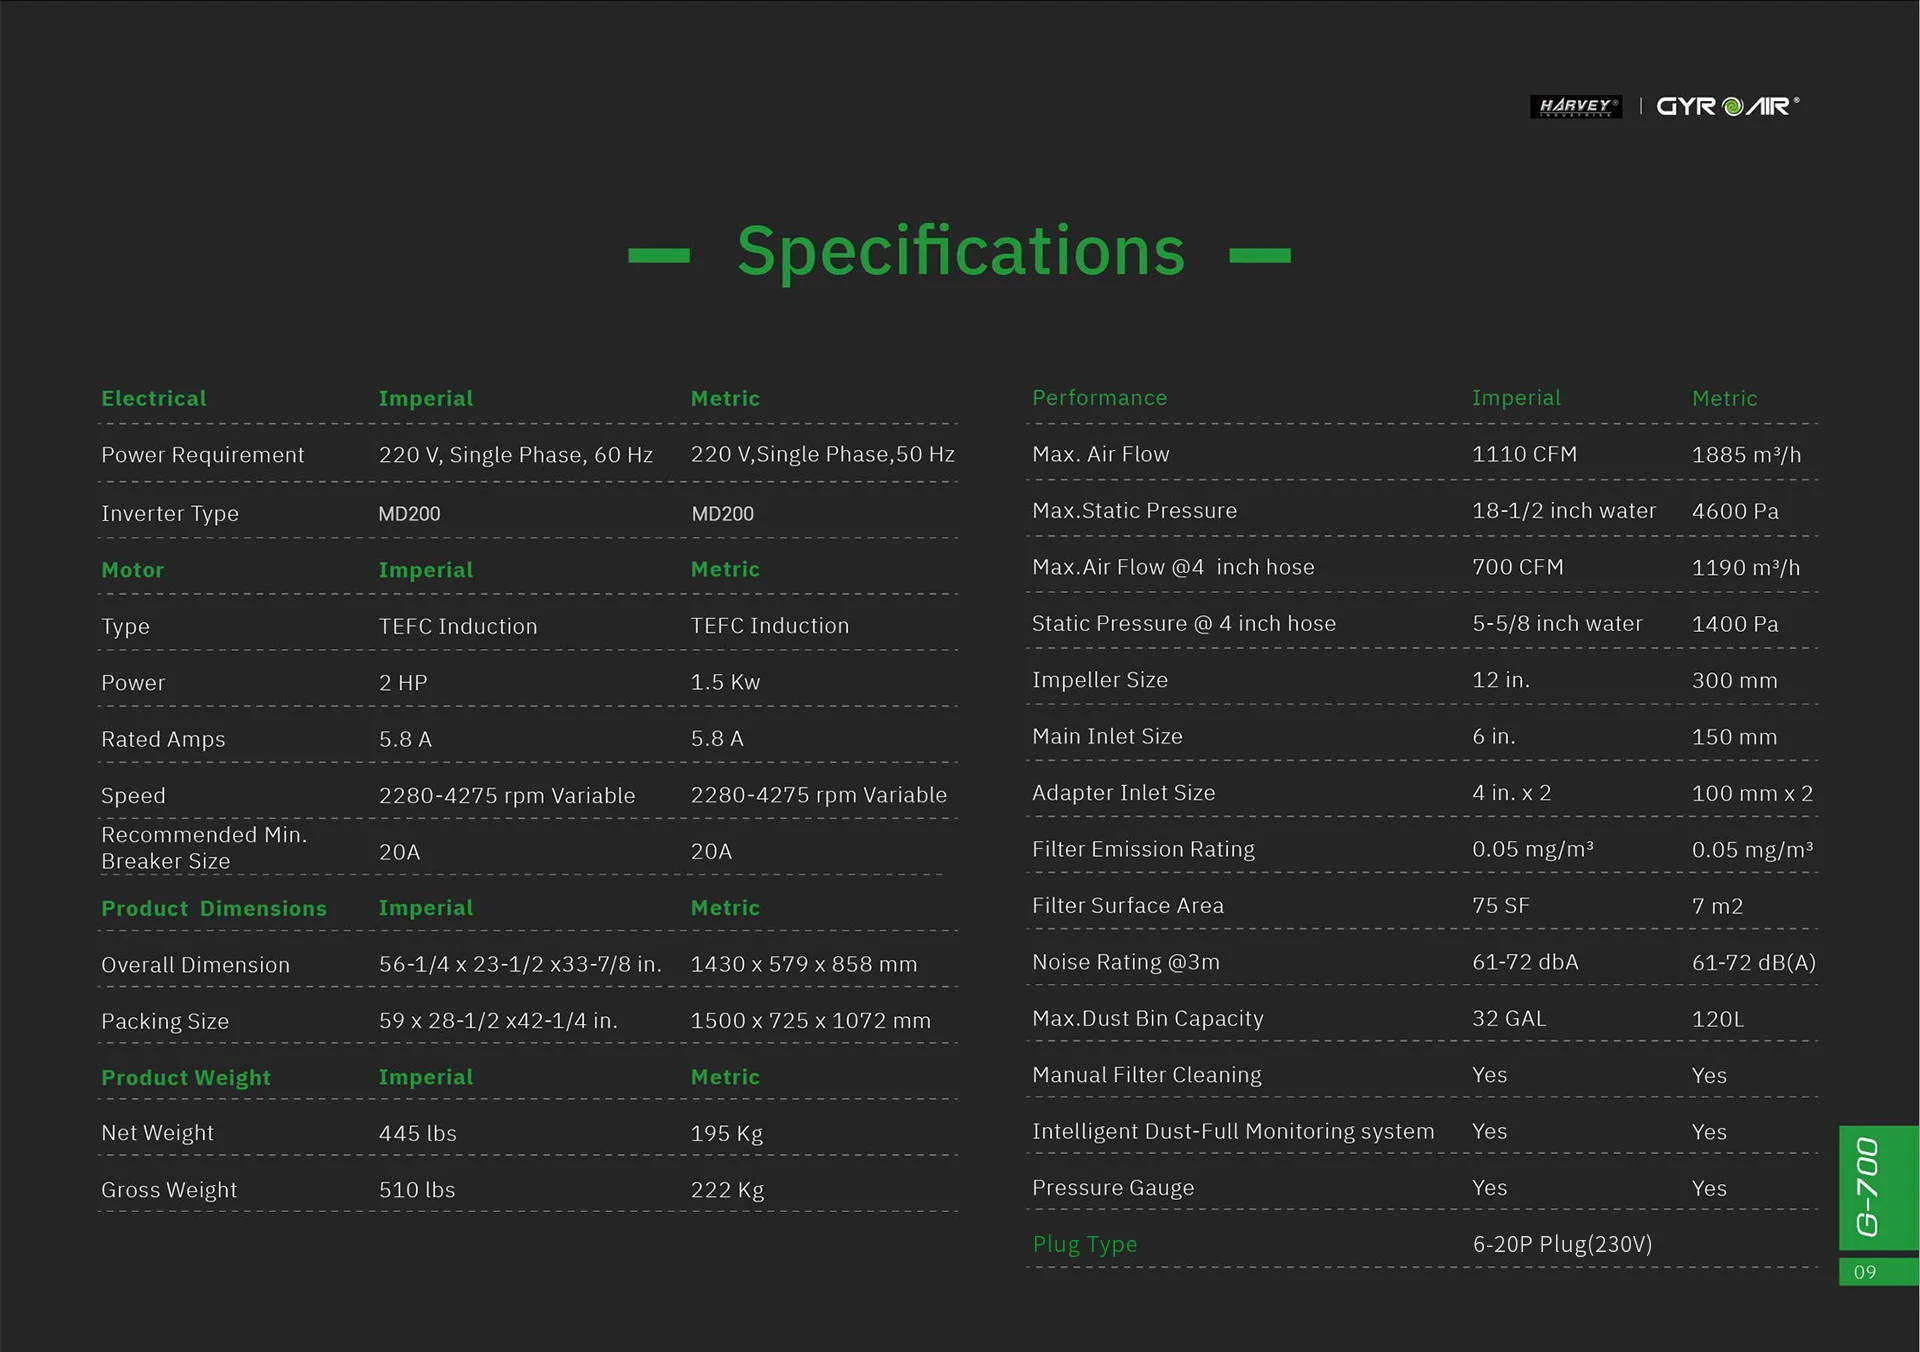The width and height of the screenshot is (1920, 1352).
Task: Select the Imperial column header under Motor
Action: tap(425, 569)
